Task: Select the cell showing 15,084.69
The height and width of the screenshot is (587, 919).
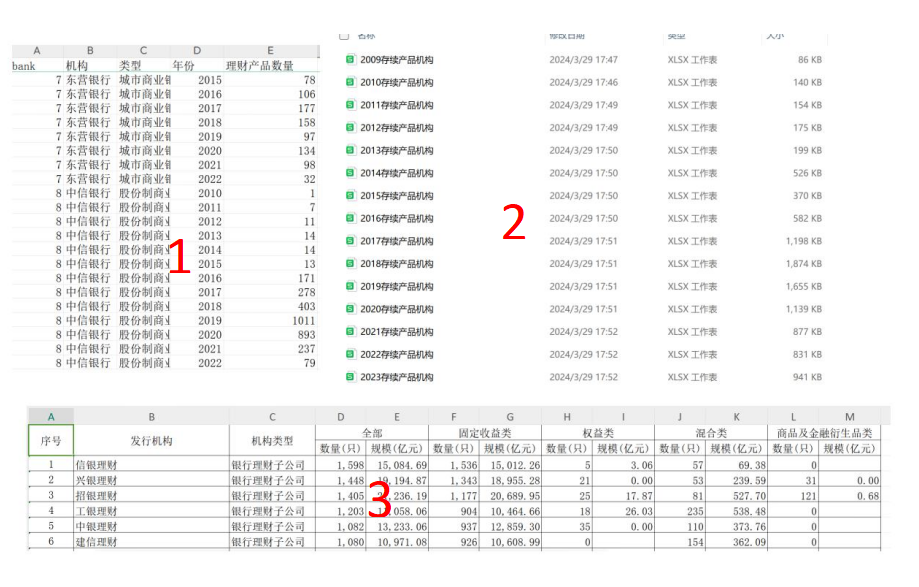Action: point(397,465)
